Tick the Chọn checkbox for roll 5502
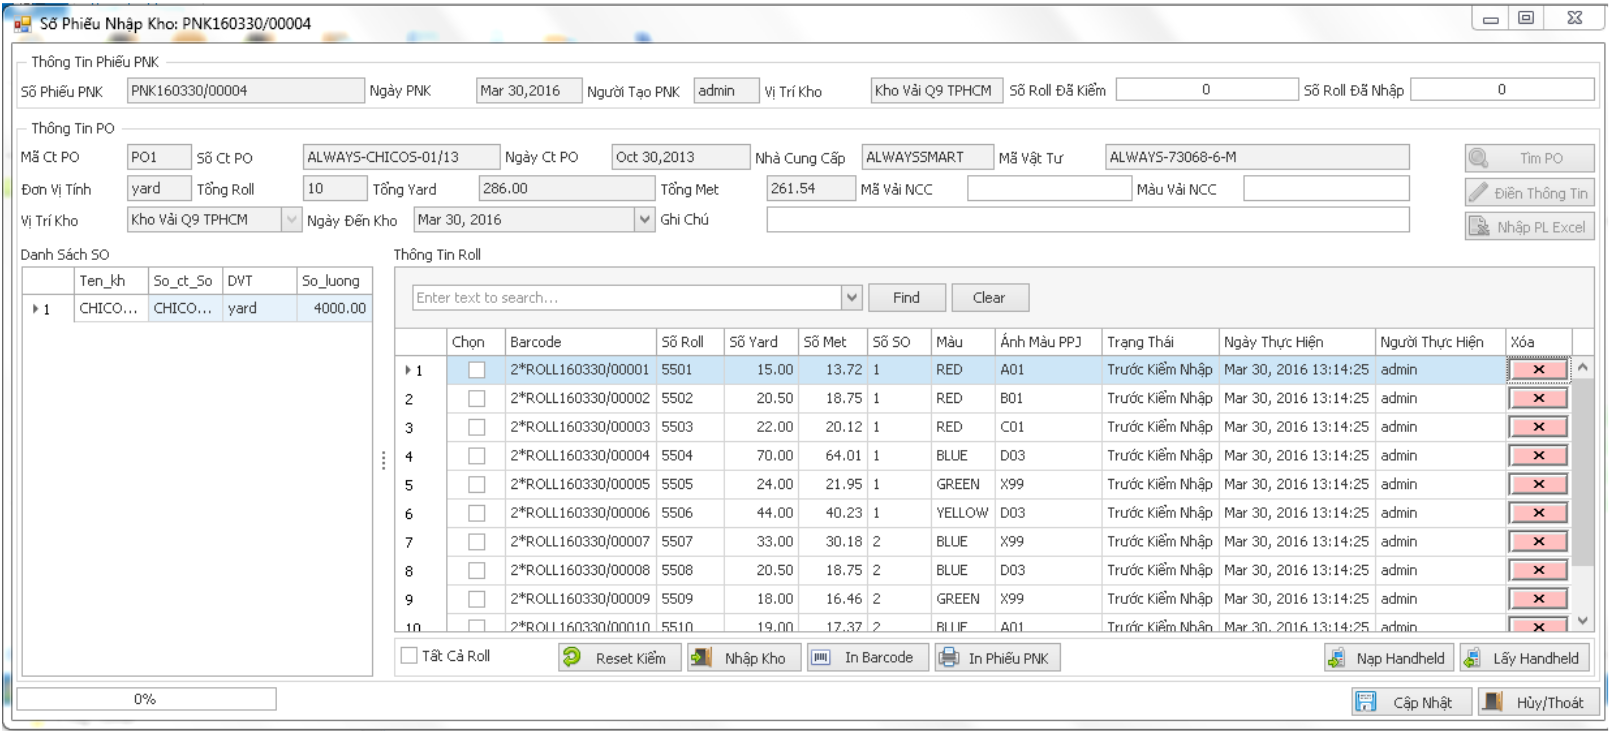 point(477,398)
